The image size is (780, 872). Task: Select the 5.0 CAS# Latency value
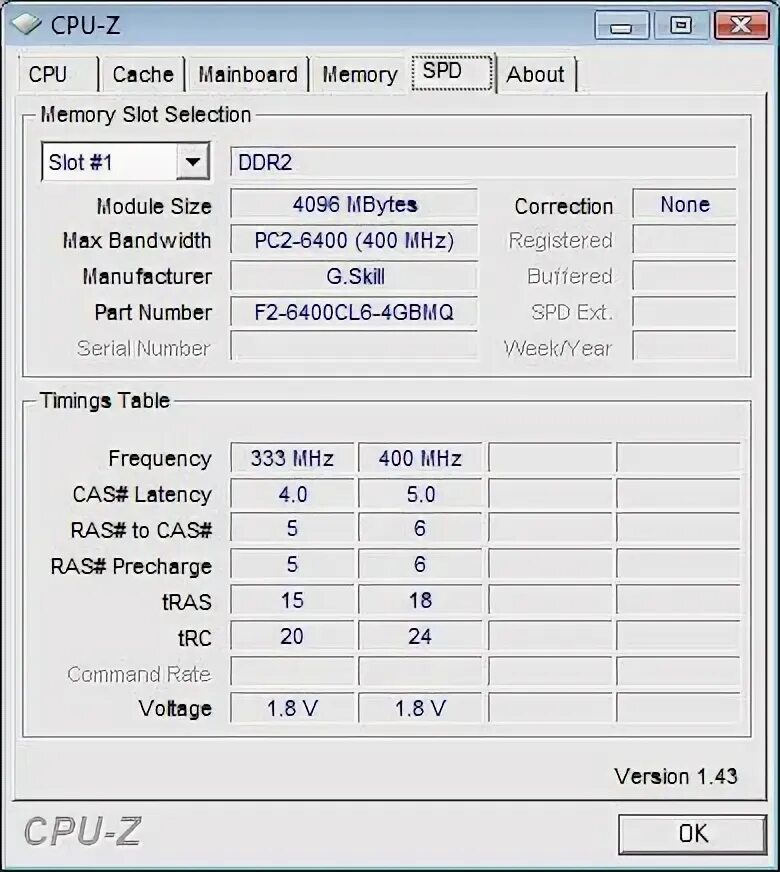[x=420, y=494]
